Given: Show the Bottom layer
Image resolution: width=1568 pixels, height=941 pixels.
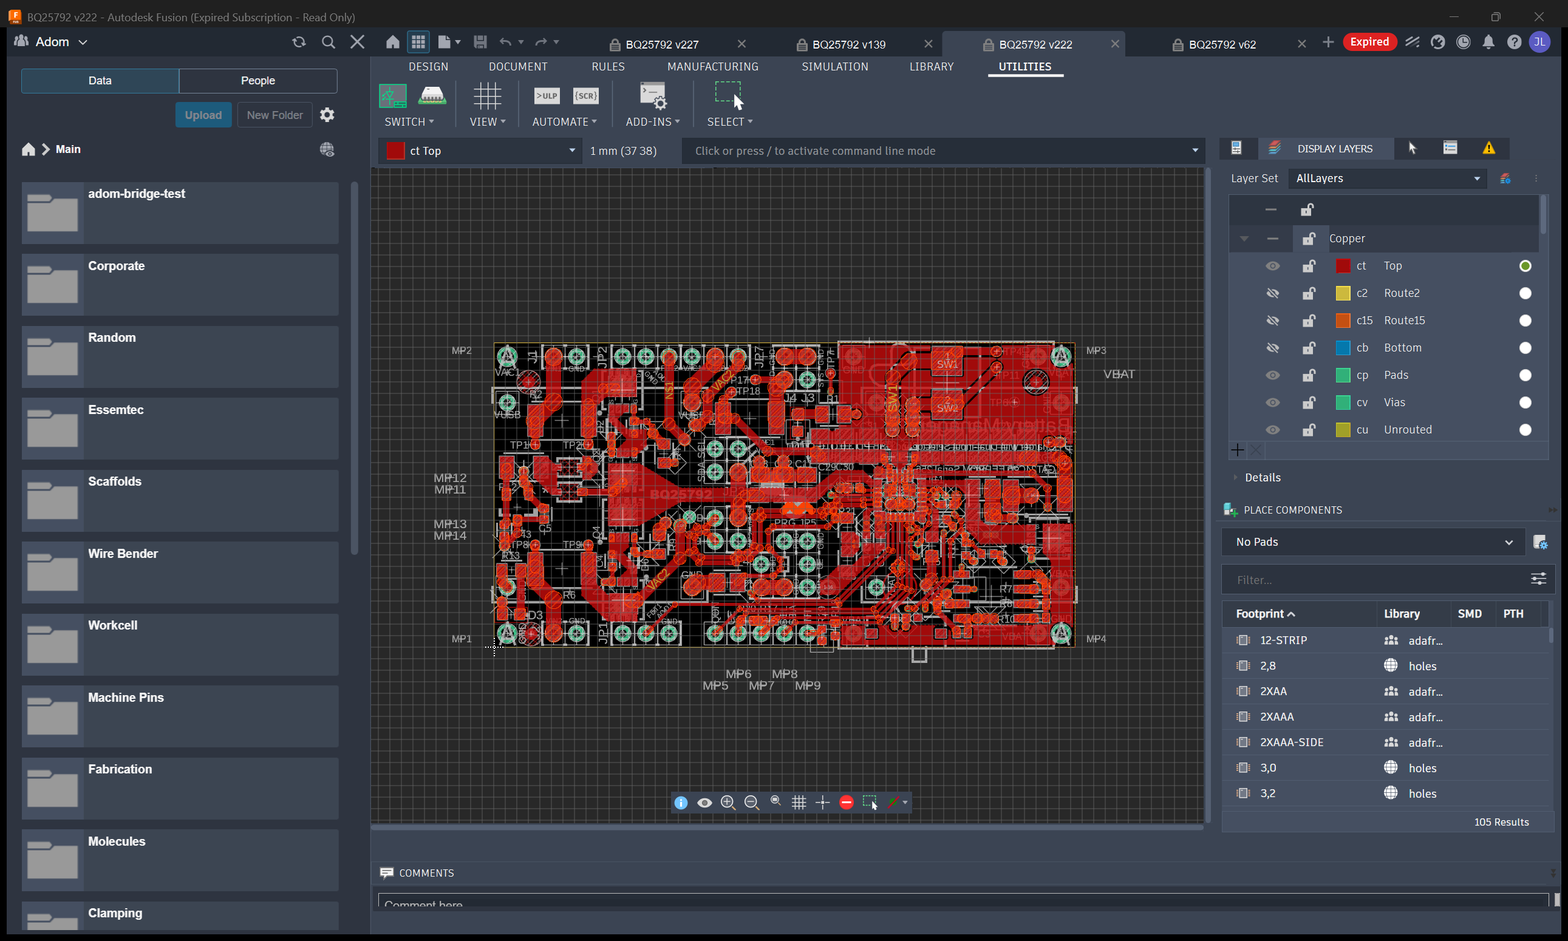Looking at the screenshot, I should click(x=1273, y=348).
